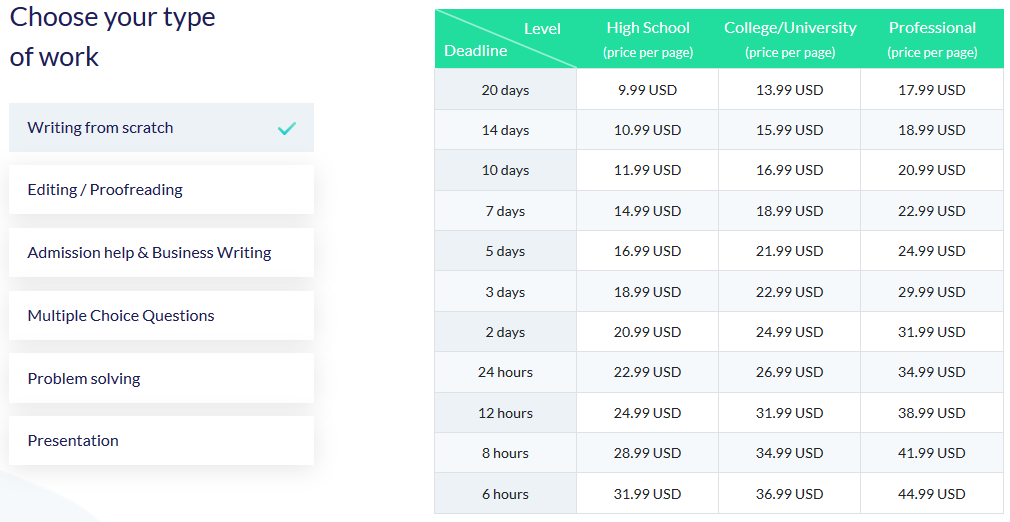Screen dimensions: 1010x522
Task: Select the 2 days deadline row label
Action: tap(506, 332)
